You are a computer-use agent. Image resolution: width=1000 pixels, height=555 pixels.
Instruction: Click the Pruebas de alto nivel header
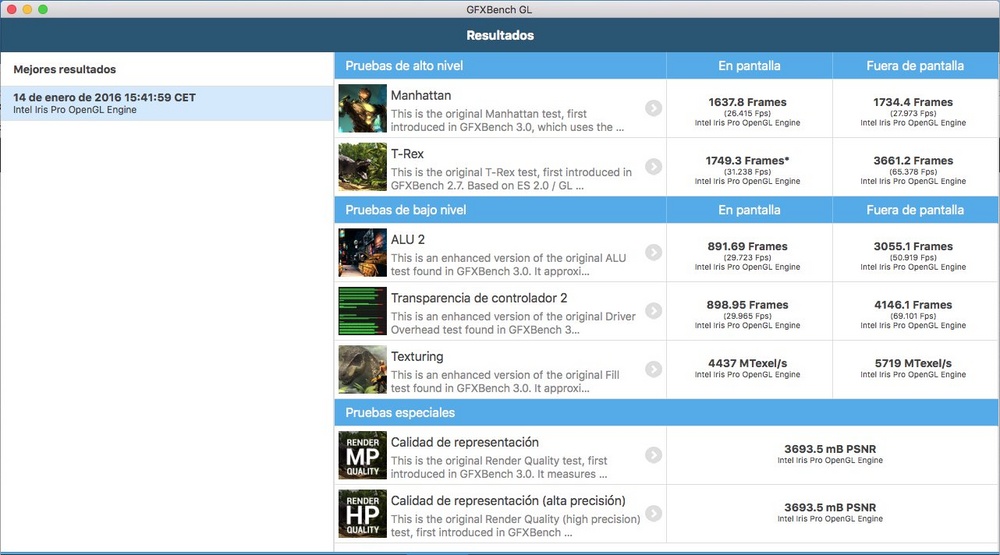pos(404,66)
